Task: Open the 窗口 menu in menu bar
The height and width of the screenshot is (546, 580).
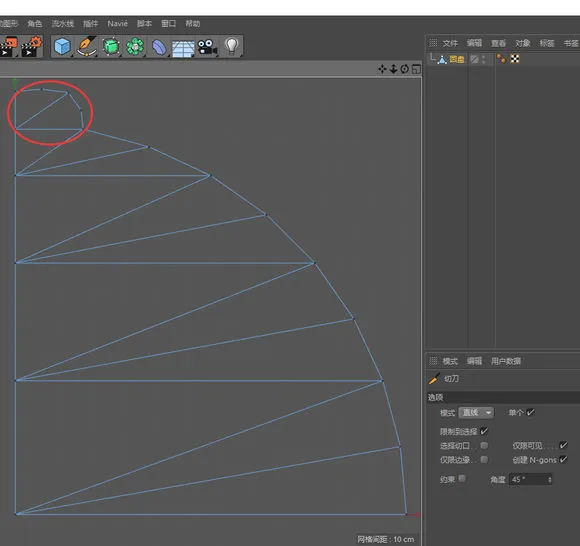Action: pos(169,24)
